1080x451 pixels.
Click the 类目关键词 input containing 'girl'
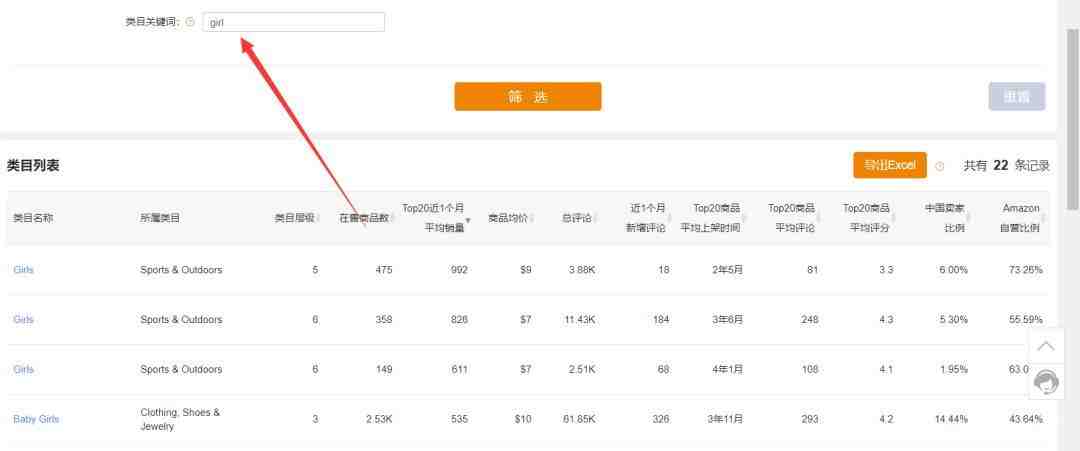(293, 22)
